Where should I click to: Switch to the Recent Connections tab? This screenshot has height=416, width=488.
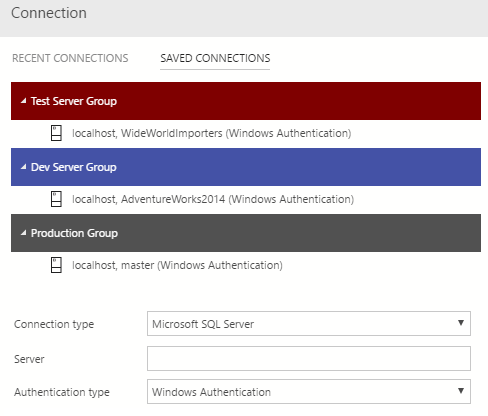click(70, 58)
